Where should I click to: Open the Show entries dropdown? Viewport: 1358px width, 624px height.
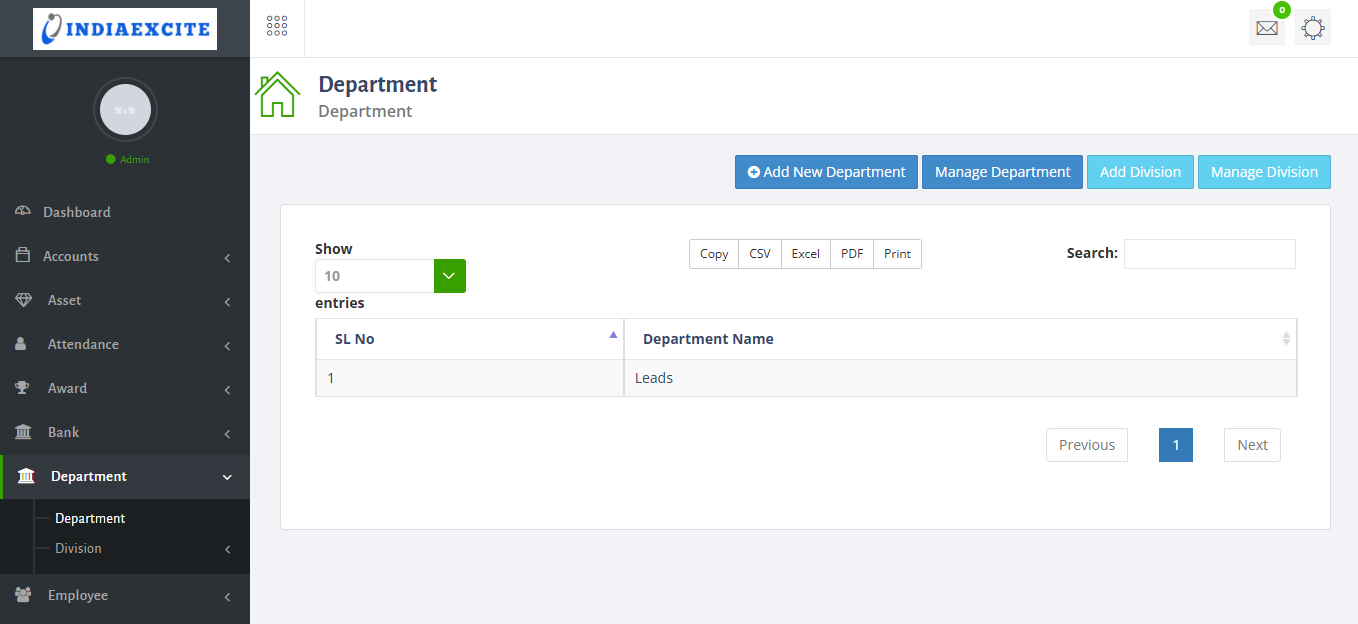click(390, 276)
